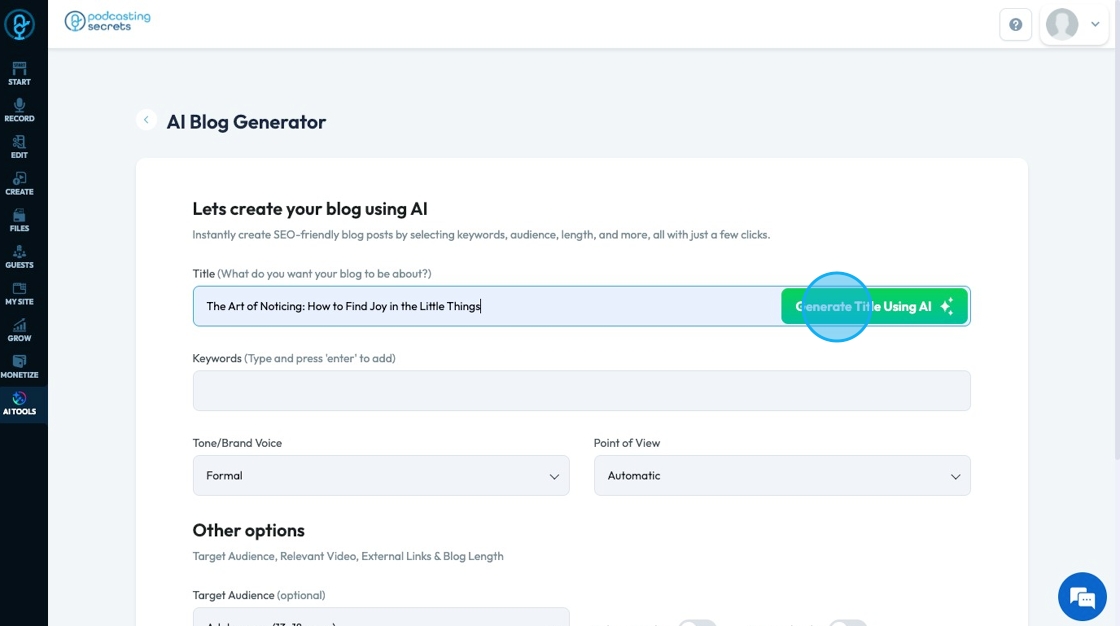This screenshot has height=626, width=1120.
Task: Expand the Point of View dropdown
Action: (782, 476)
